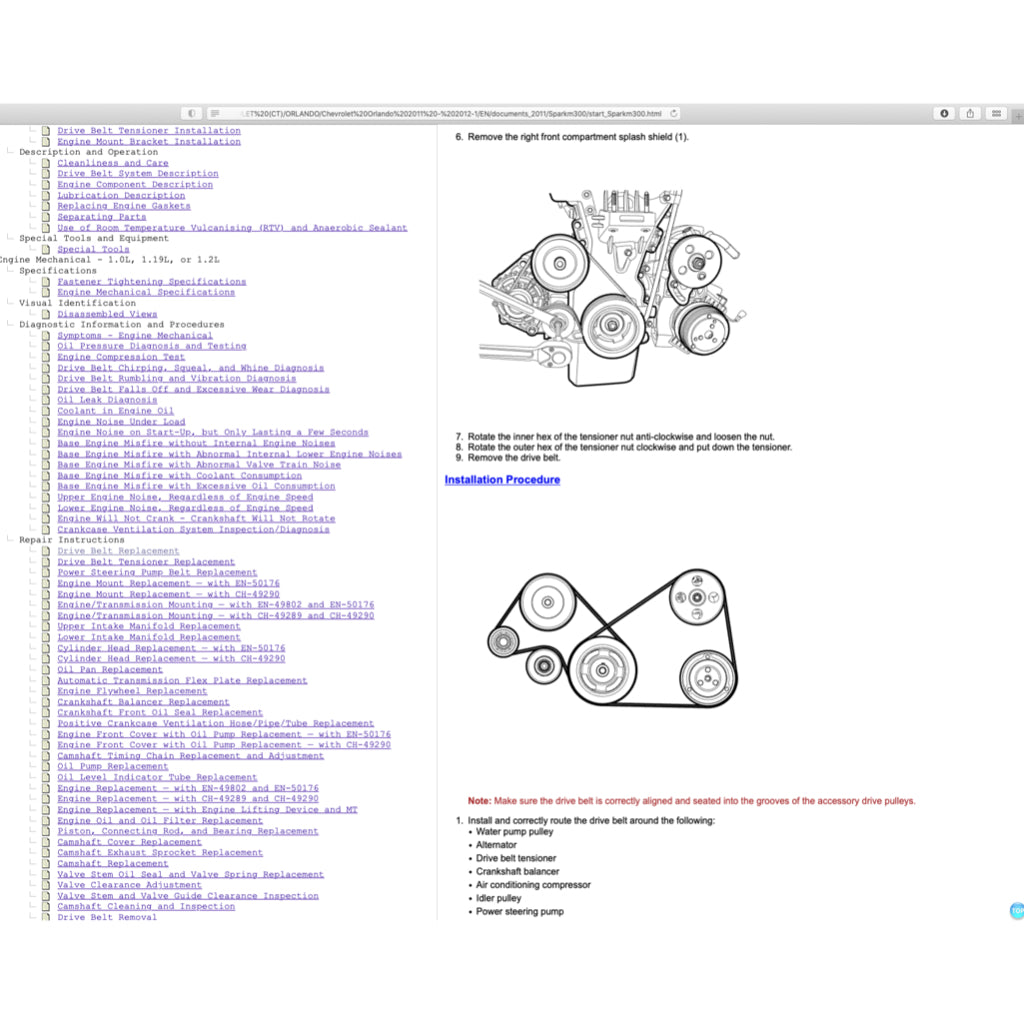Open the Oil Leak Diagnosis topic
The width and height of the screenshot is (1024, 1024).
pos(107,400)
